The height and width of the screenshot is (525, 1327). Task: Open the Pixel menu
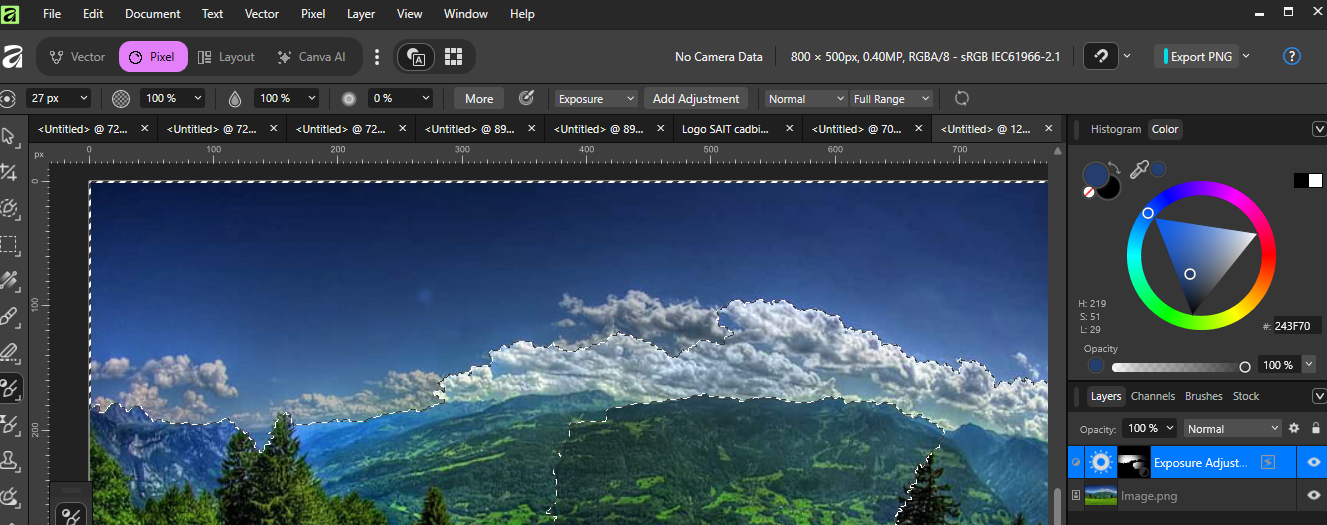[313, 14]
